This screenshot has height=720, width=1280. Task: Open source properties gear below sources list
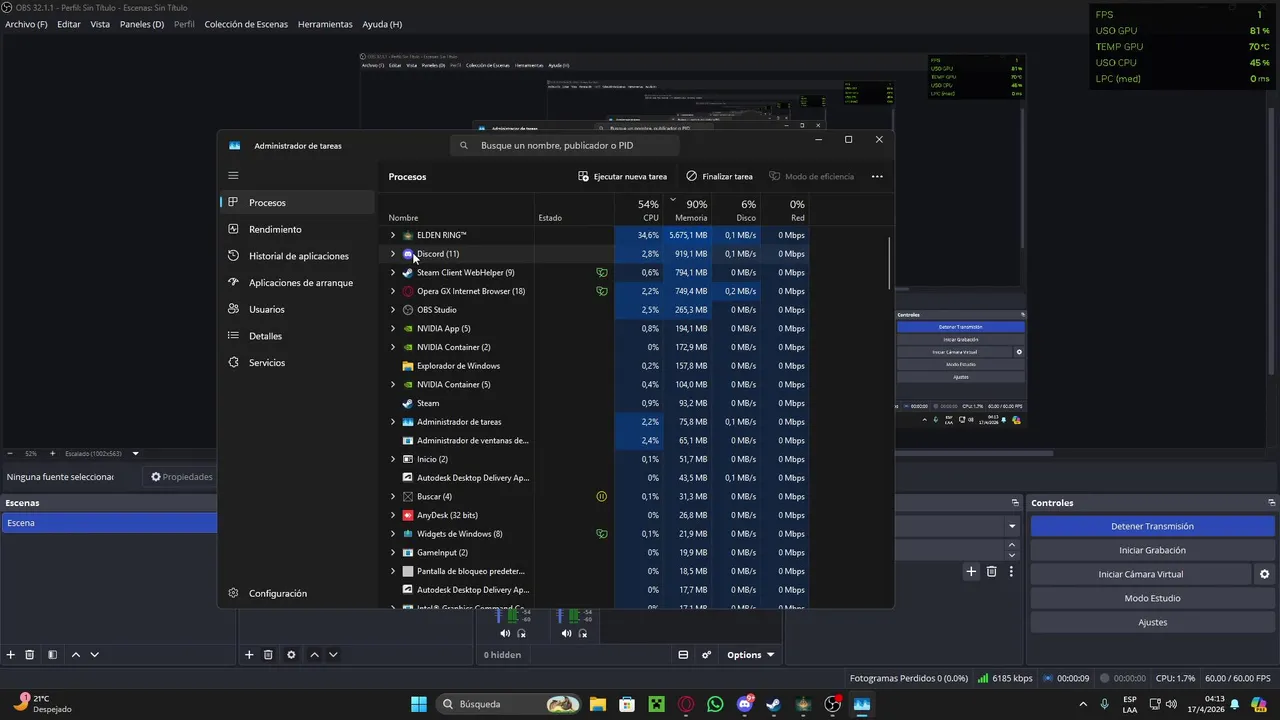pyautogui.click(x=291, y=655)
